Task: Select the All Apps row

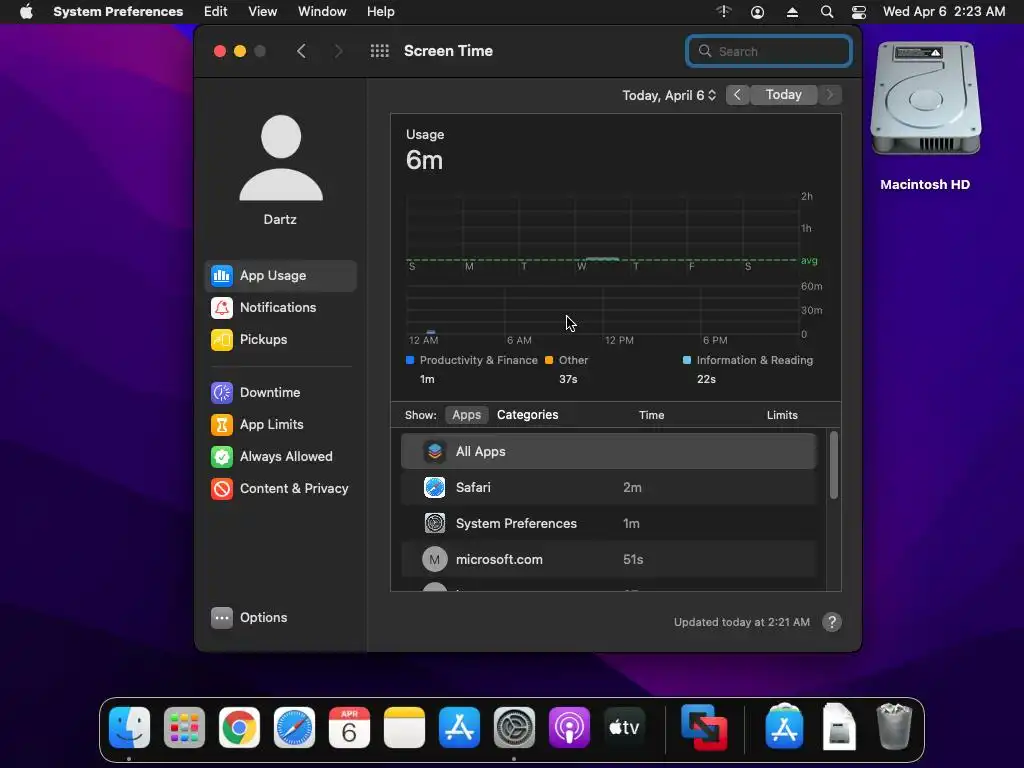Action: (x=608, y=451)
